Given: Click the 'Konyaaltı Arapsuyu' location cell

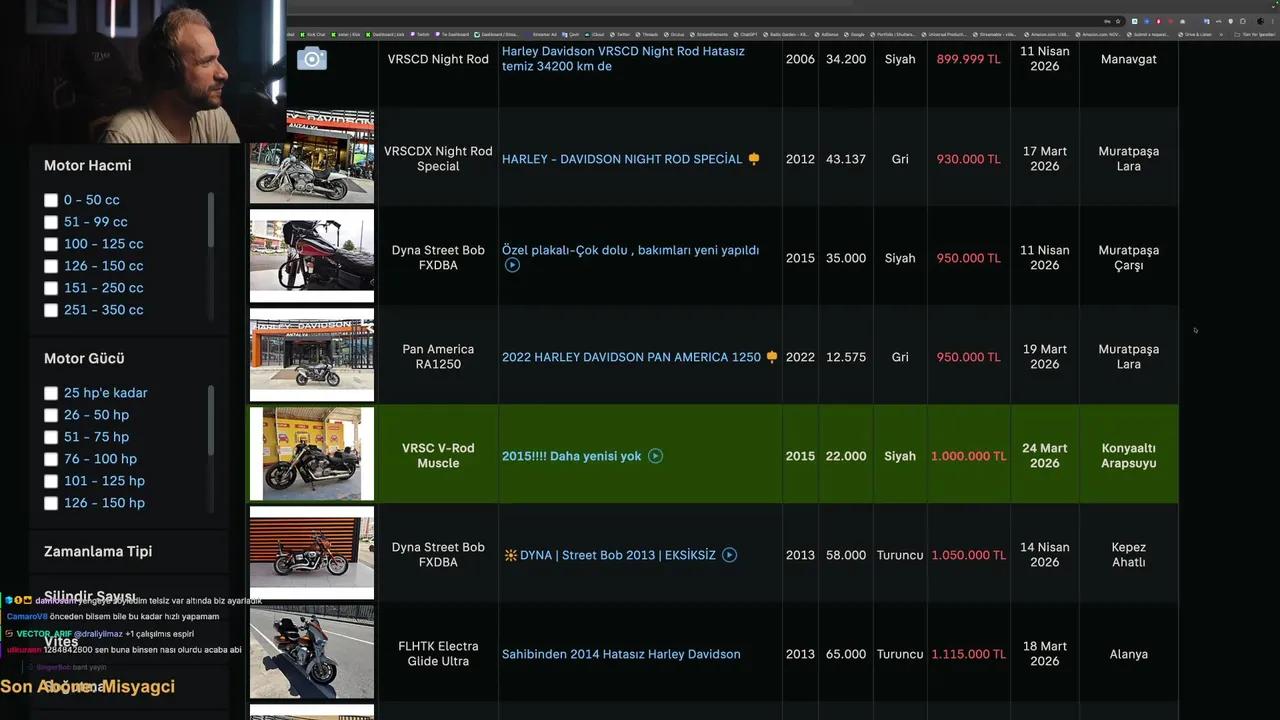Looking at the screenshot, I should [1128, 456].
